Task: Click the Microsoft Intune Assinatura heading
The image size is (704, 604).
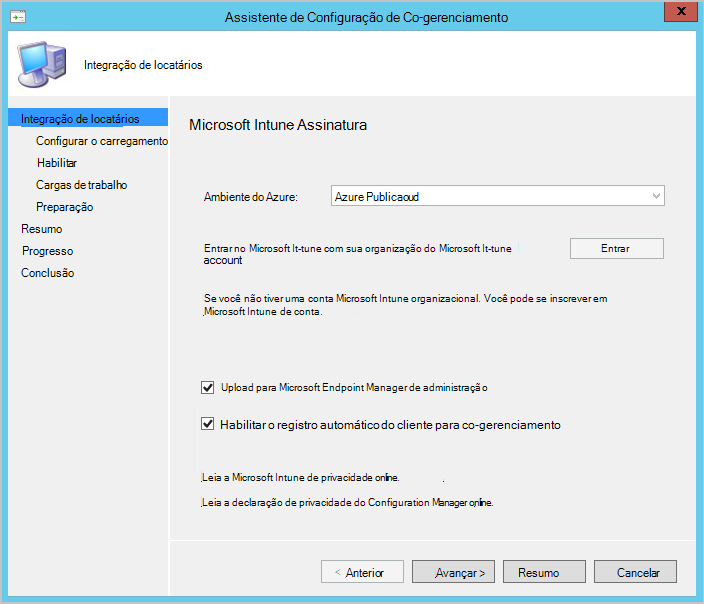Action: tap(278, 125)
